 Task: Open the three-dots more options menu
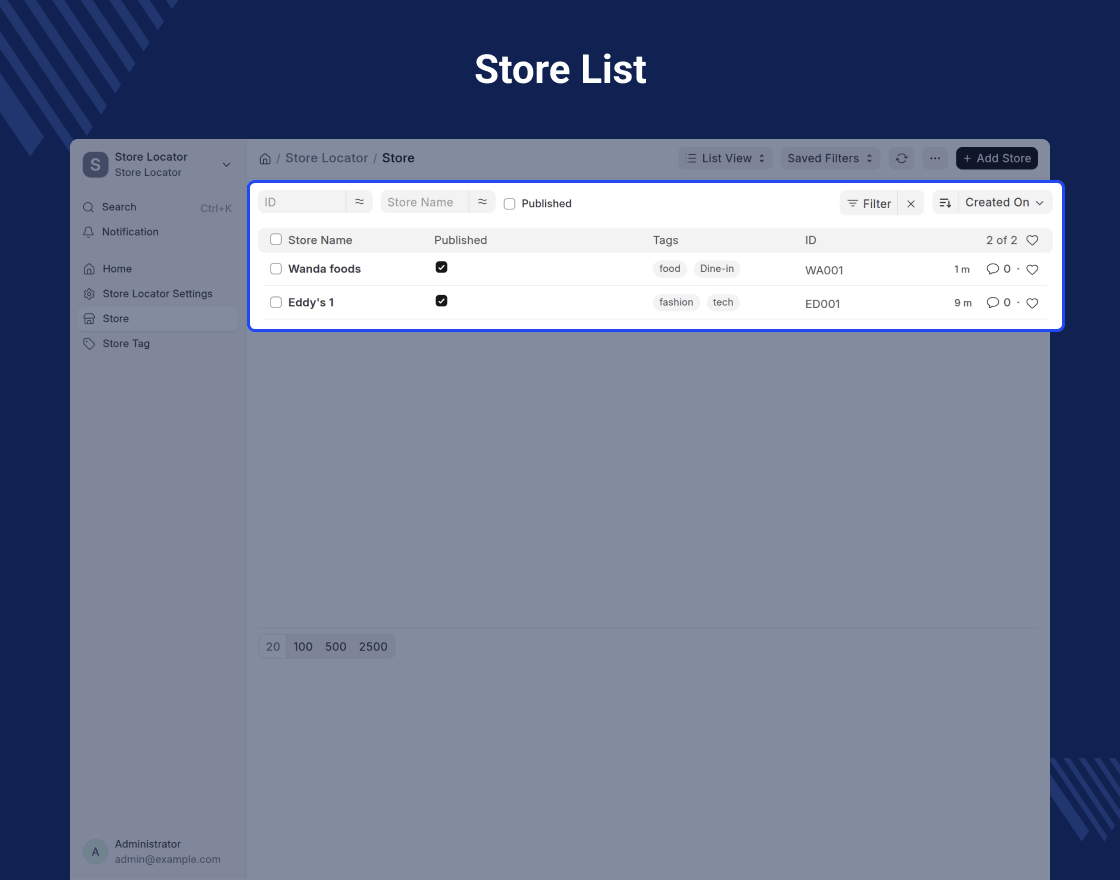coord(935,159)
